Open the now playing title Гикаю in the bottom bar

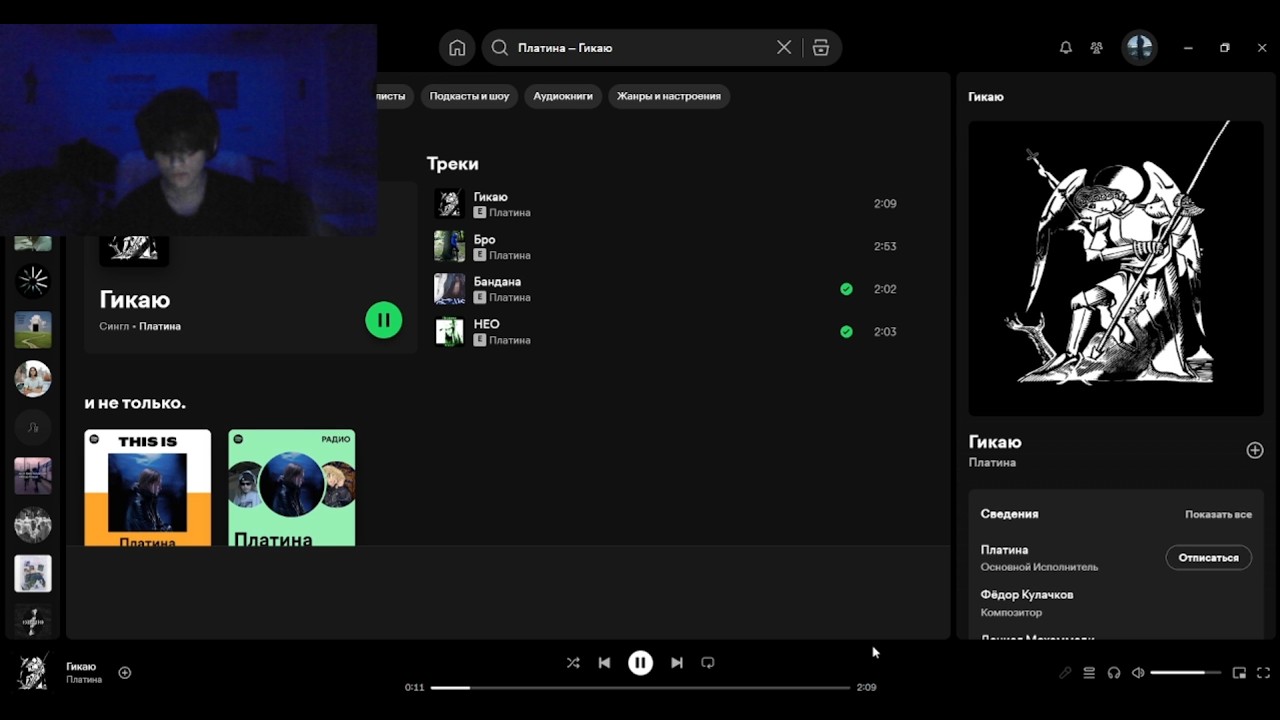coord(81,666)
